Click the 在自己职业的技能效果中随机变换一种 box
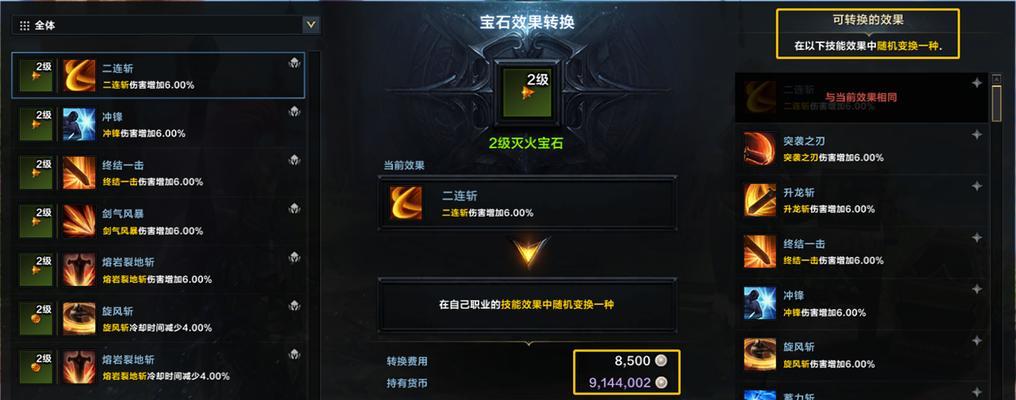Screen dimensions: 1016x400 [527, 304]
